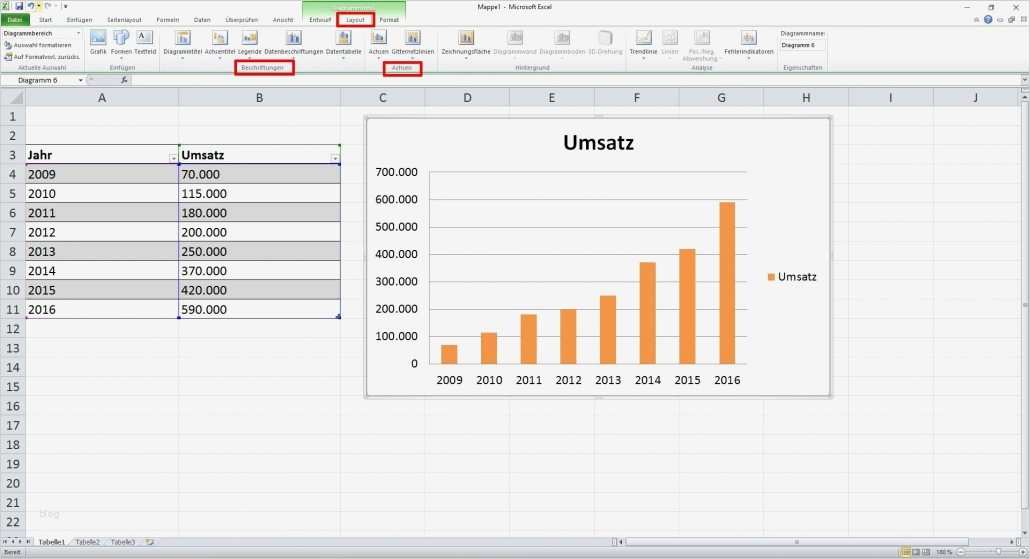Click the select-all corner of the sheet

12,98
